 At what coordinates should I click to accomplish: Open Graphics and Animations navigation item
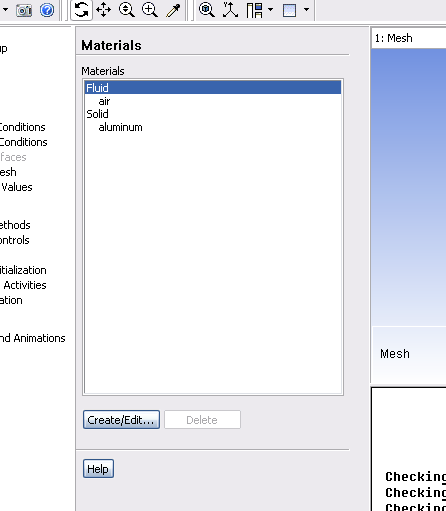[33, 338]
